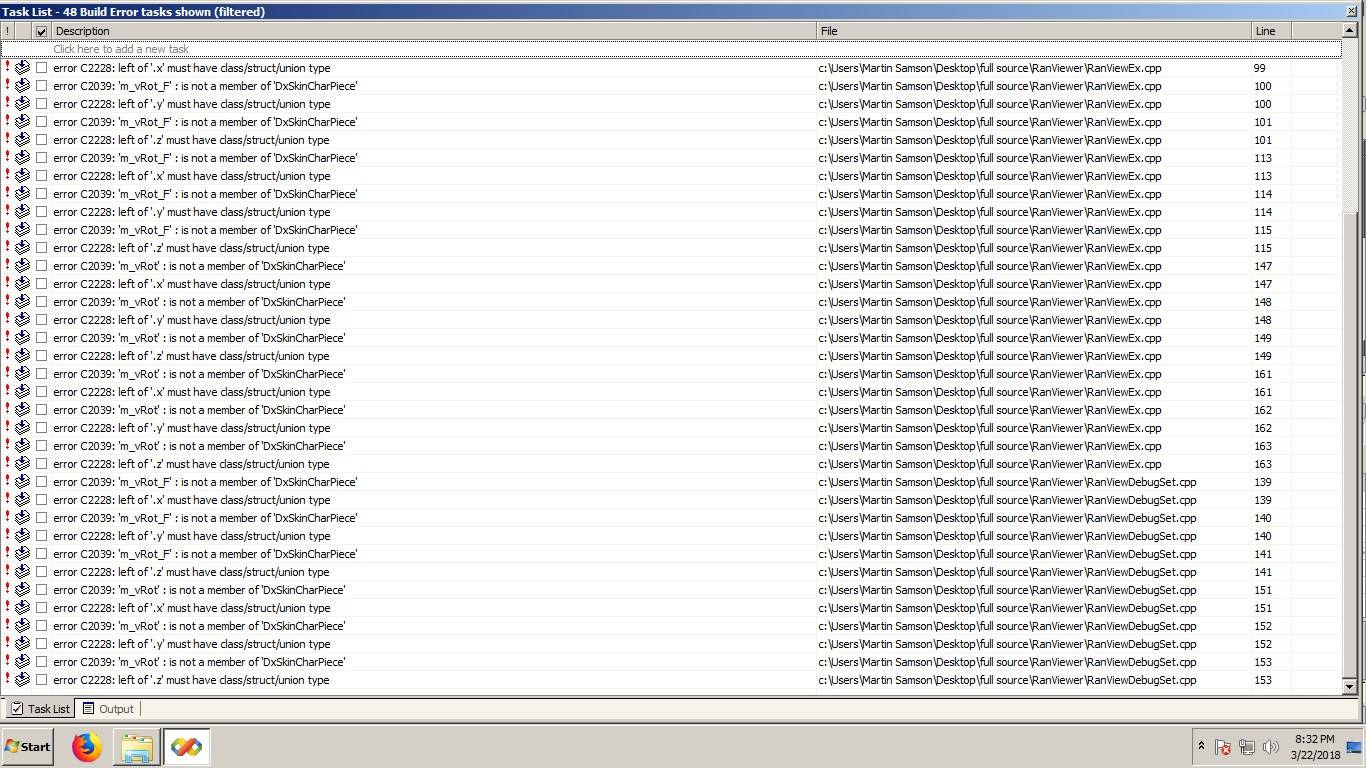1366x768 pixels.
Task: Click build icon of C2228 '.y' error at line 140
Action: pos(22,536)
